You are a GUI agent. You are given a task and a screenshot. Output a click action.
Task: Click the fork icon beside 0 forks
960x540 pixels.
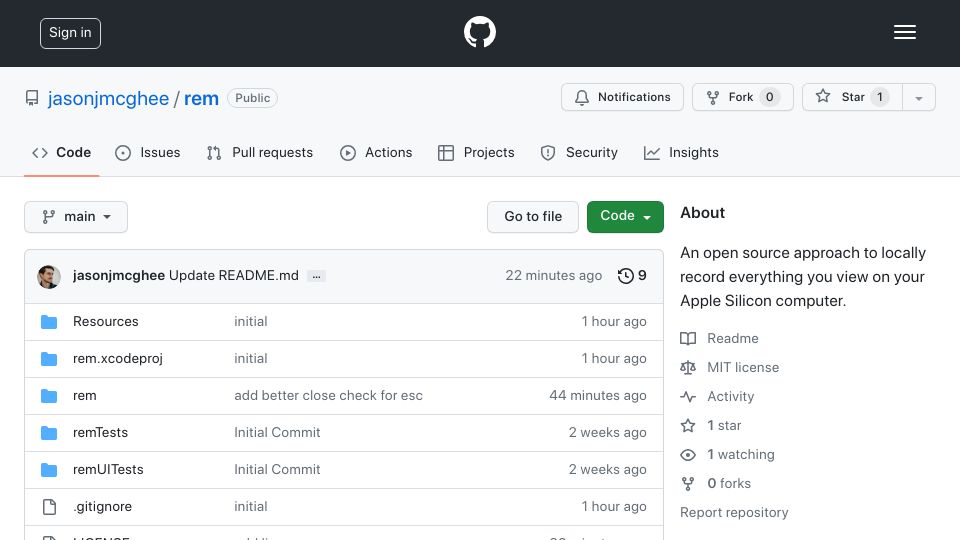[688, 484]
